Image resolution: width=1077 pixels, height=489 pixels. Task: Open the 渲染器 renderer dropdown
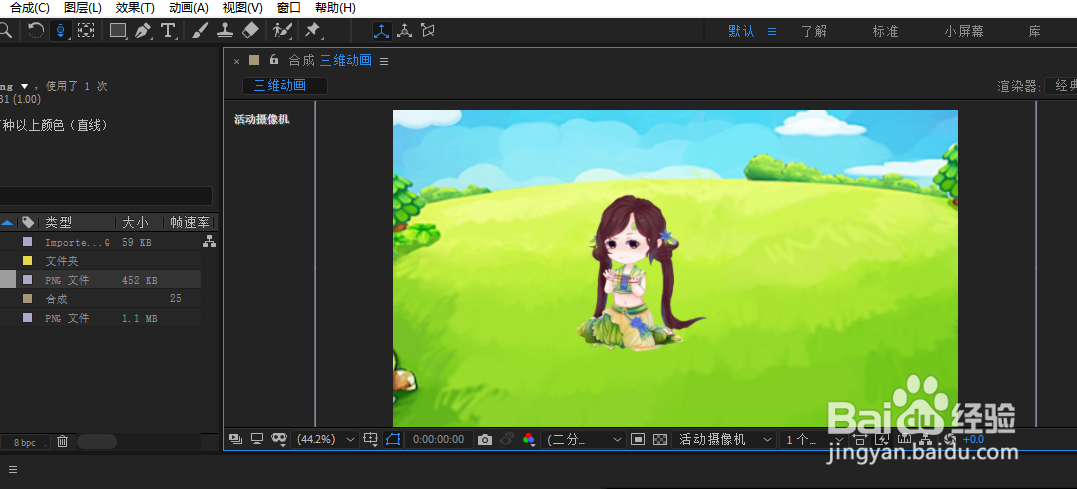click(x=1061, y=86)
